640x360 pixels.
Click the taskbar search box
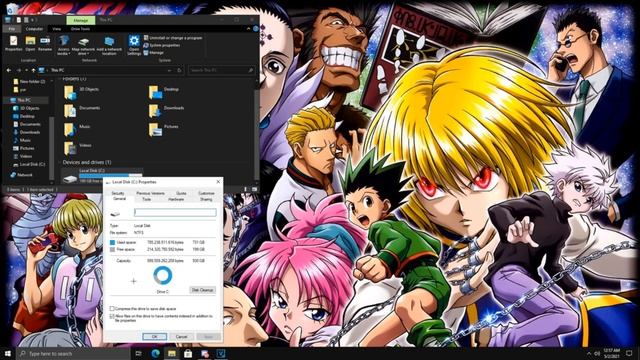[x=73, y=353]
